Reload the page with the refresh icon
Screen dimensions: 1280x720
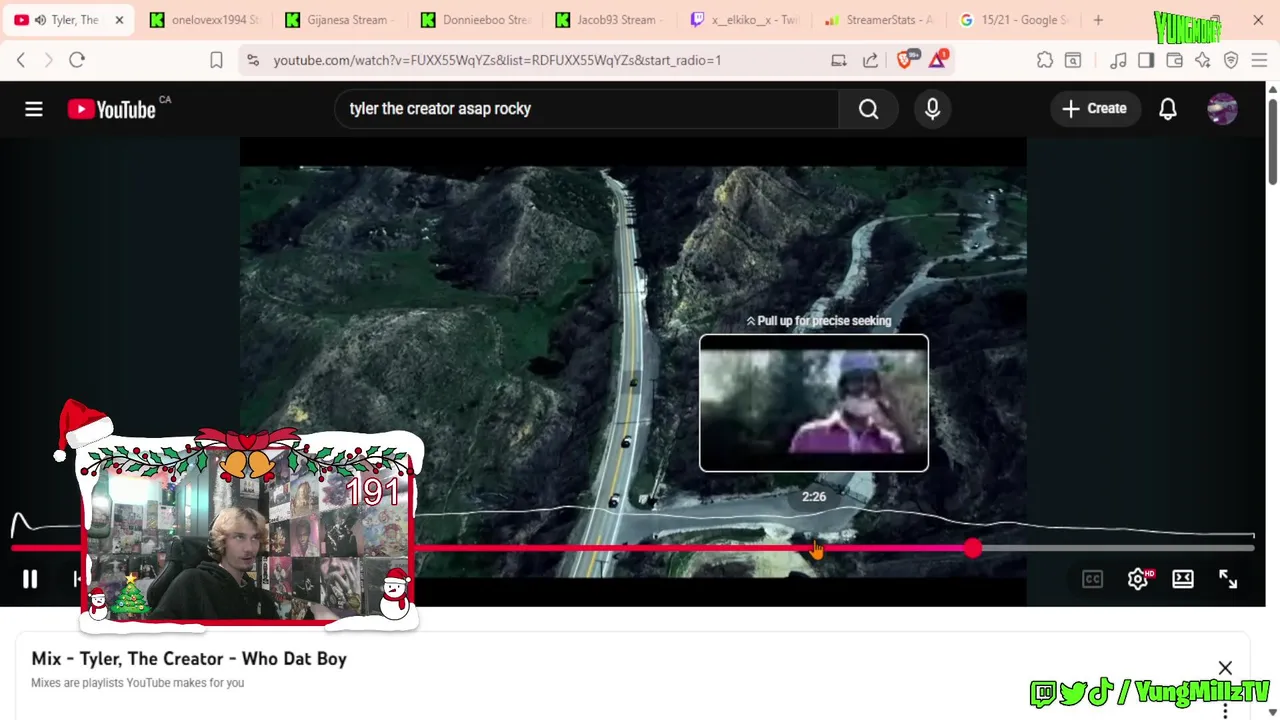(77, 60)
